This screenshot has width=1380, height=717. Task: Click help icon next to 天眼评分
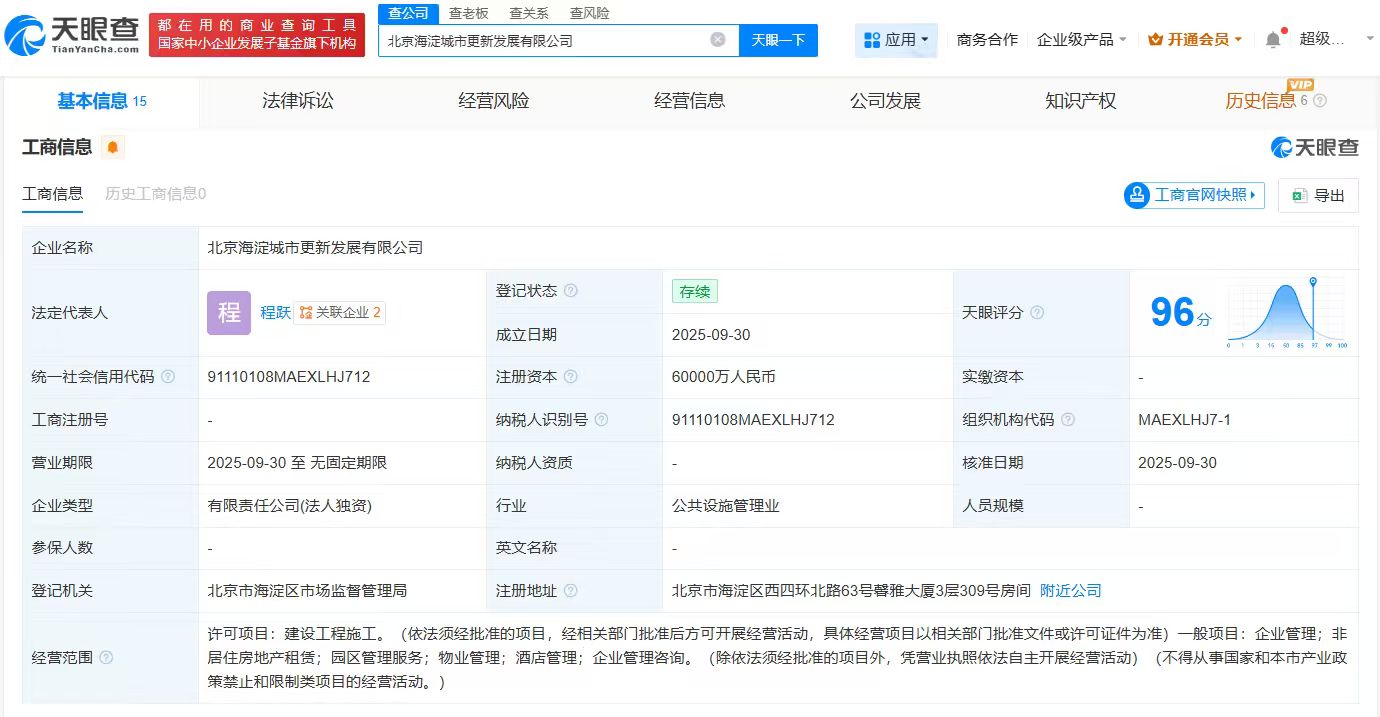coord(1037,313)
